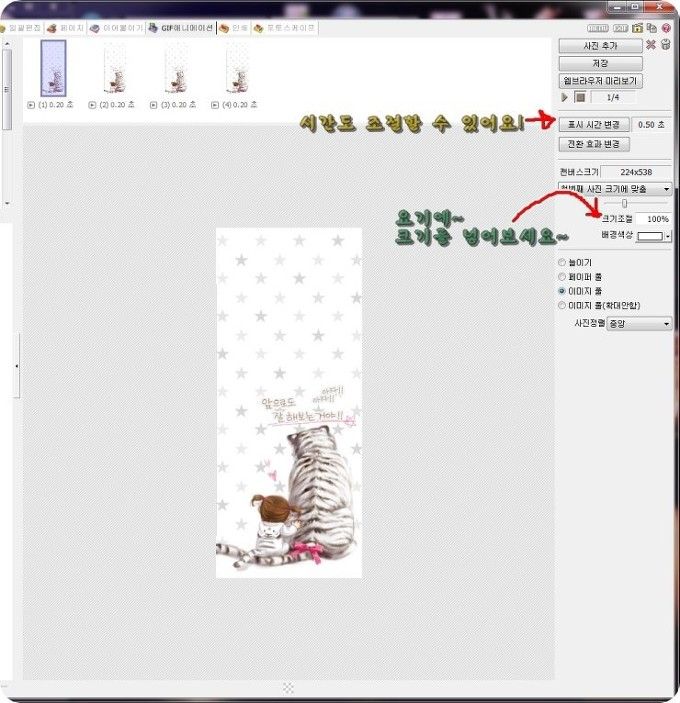Click 표시 시간 변경 button
Image resolution: width=680 pixels, height=703 pixels.
[594, 124]
